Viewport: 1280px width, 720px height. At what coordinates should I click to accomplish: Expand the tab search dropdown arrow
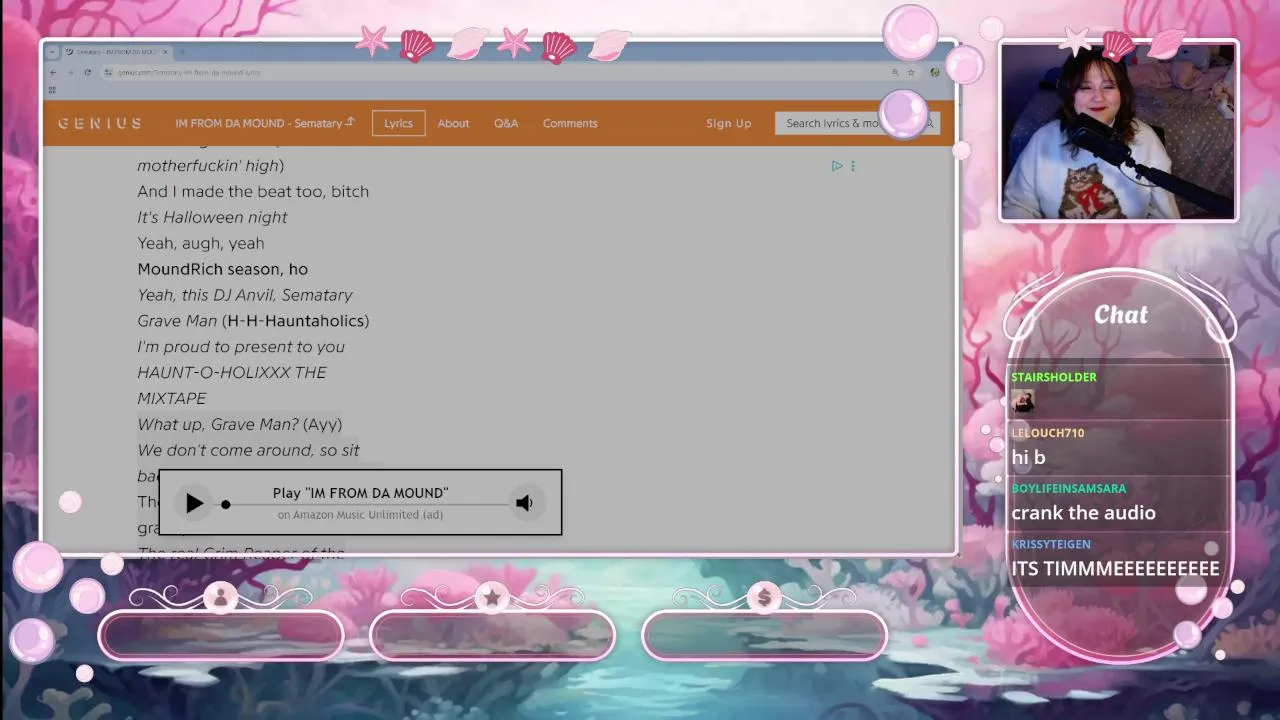(x=52, y=52)
